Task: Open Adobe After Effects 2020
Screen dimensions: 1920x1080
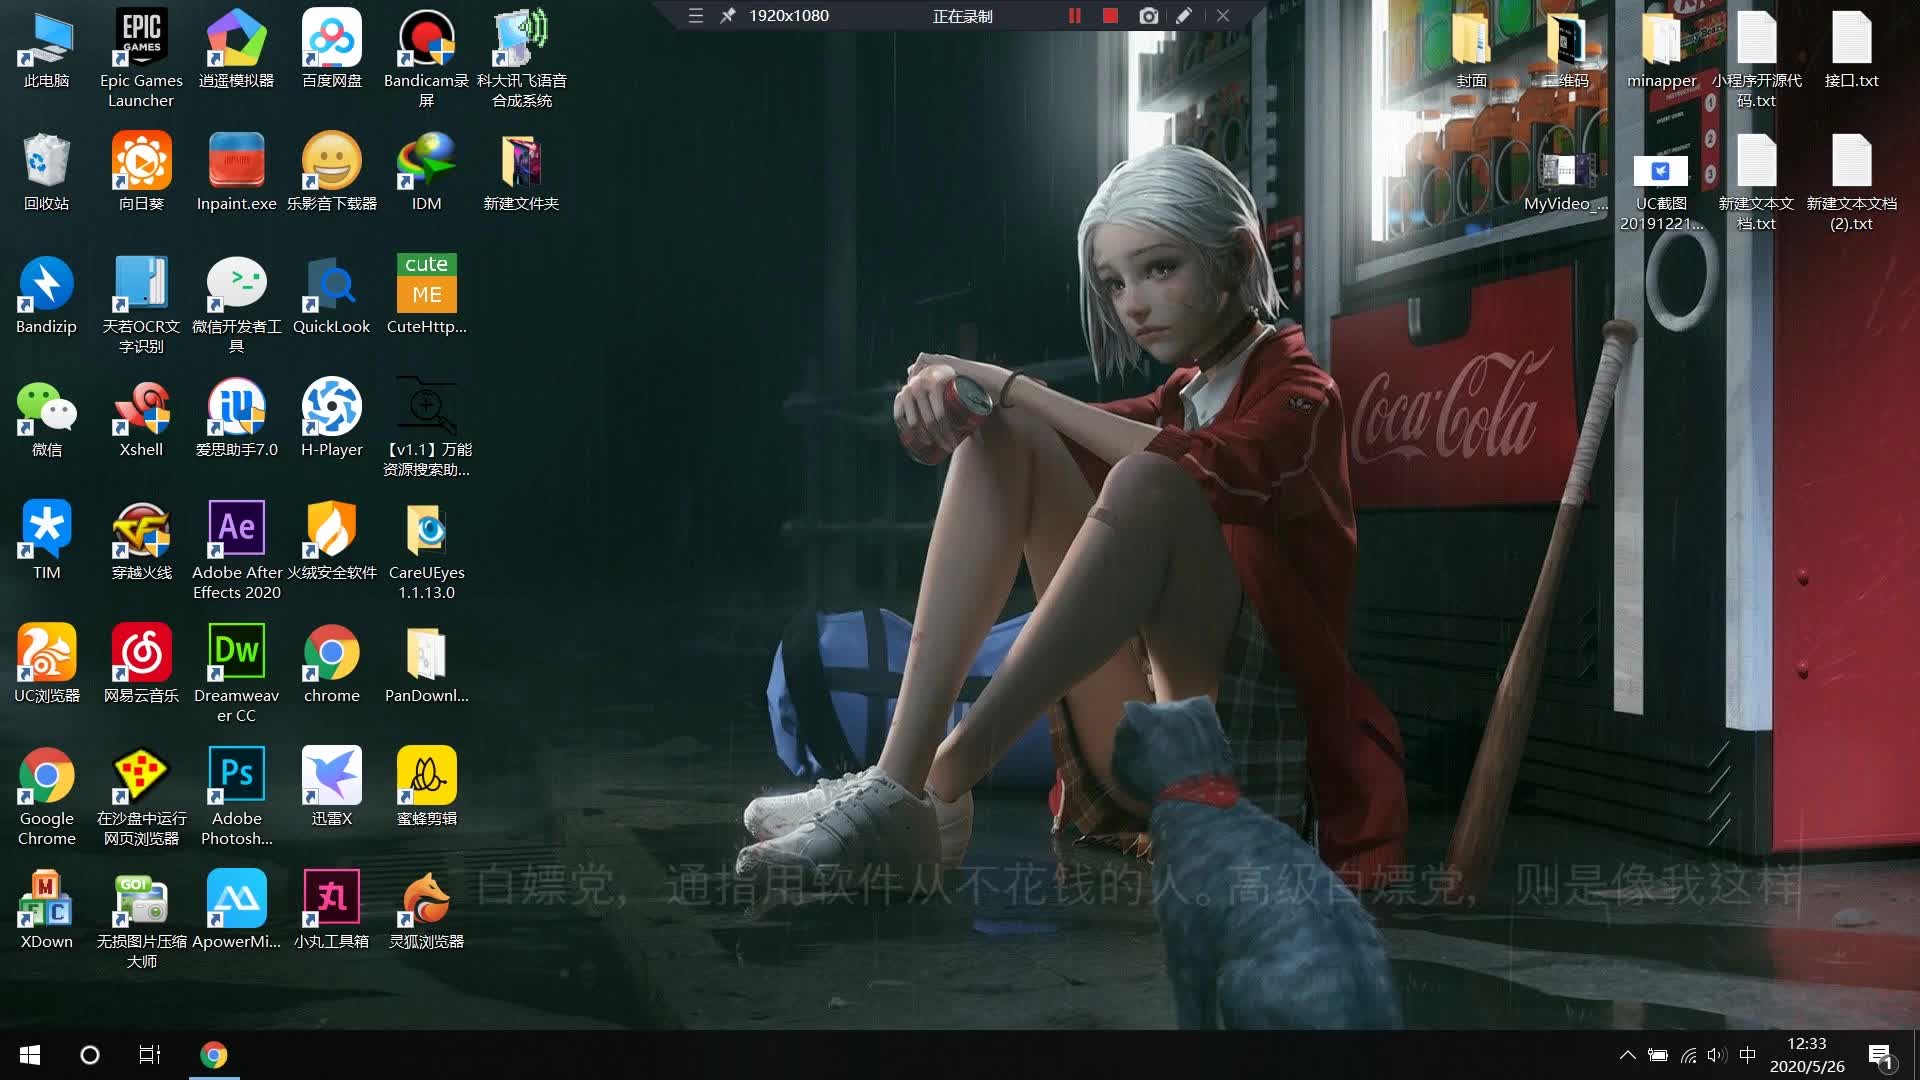Action: click(x=236, y=550)
